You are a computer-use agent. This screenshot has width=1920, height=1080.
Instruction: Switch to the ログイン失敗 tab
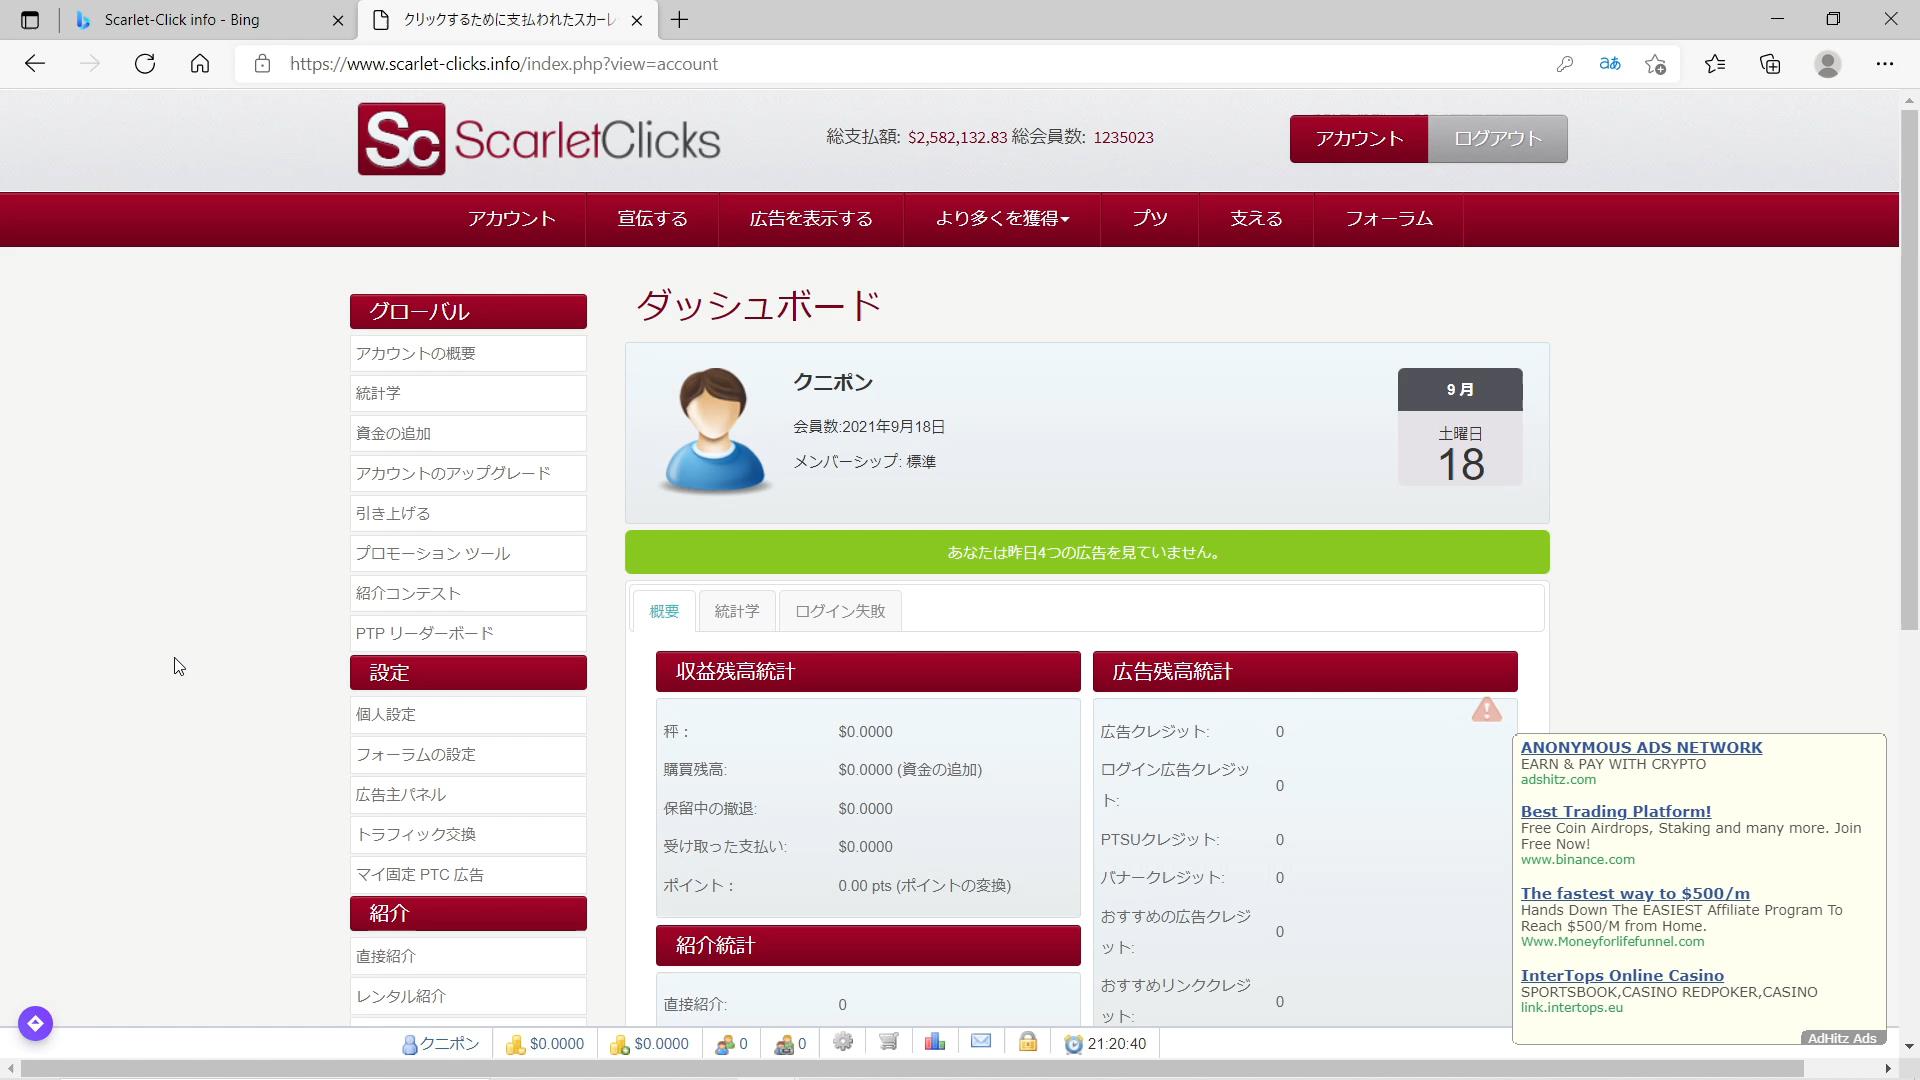point(840,611)
